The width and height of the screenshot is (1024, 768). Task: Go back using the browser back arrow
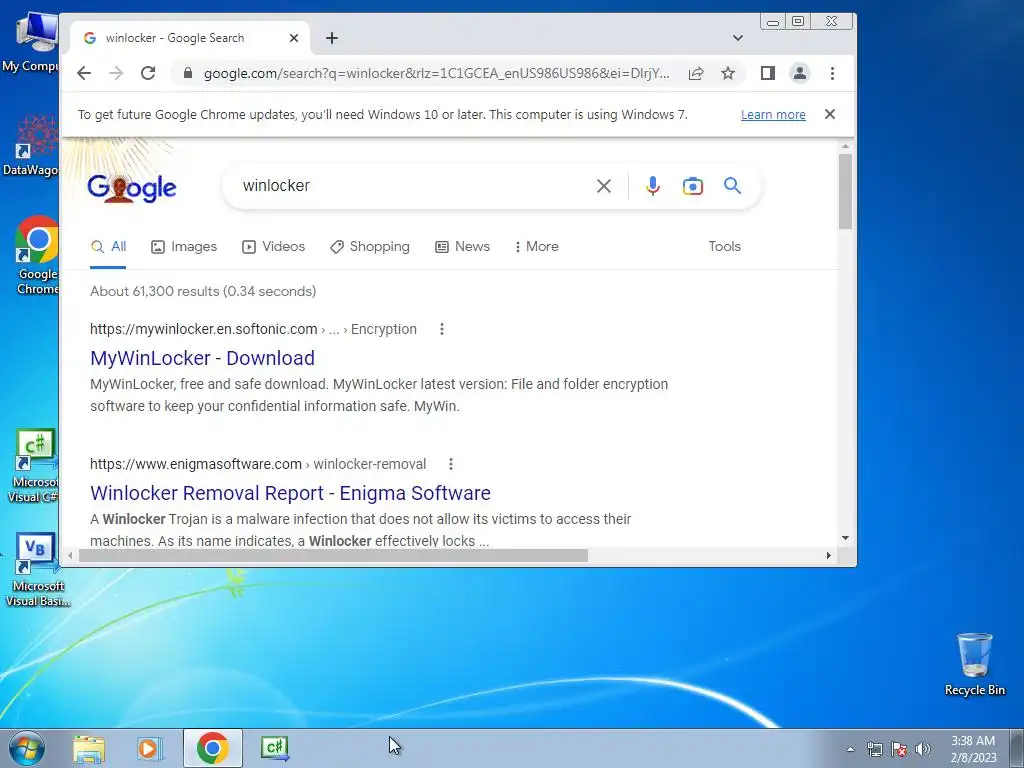[84, 73]
